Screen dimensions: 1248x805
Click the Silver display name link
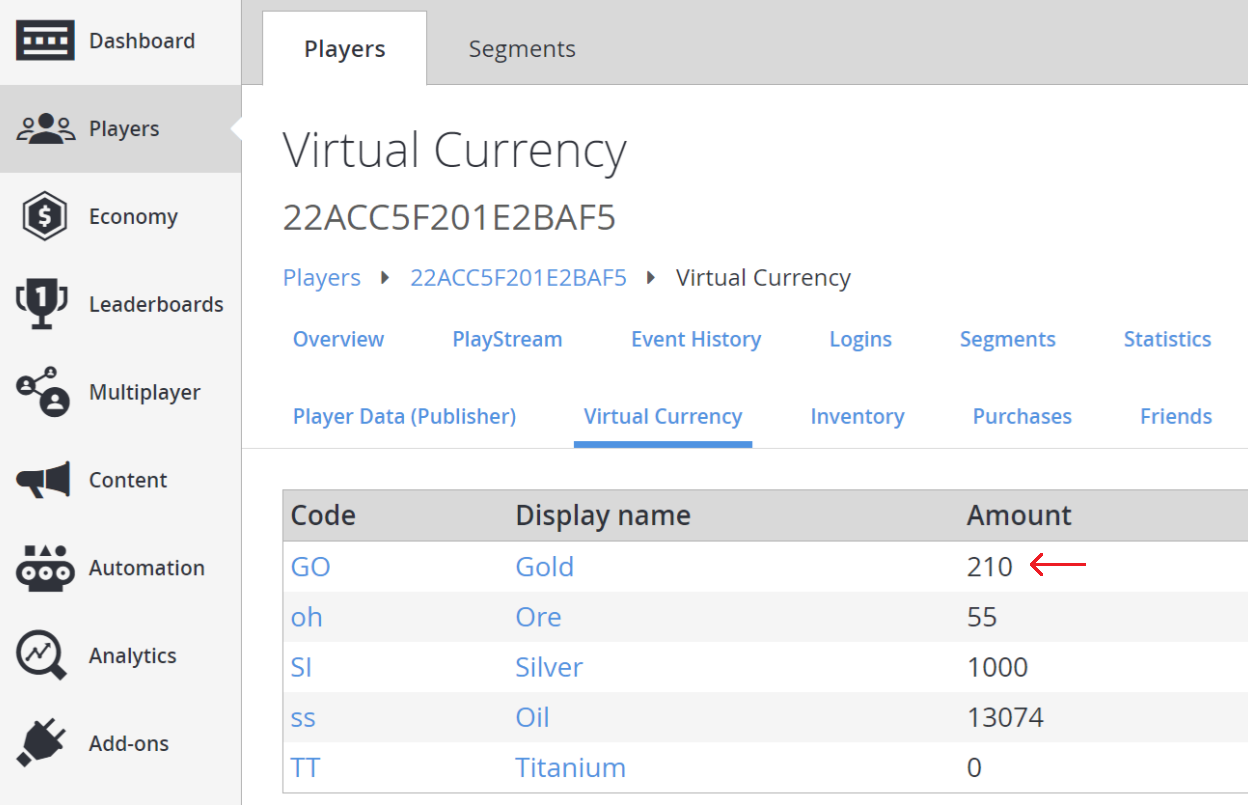[x=549, y=667]
